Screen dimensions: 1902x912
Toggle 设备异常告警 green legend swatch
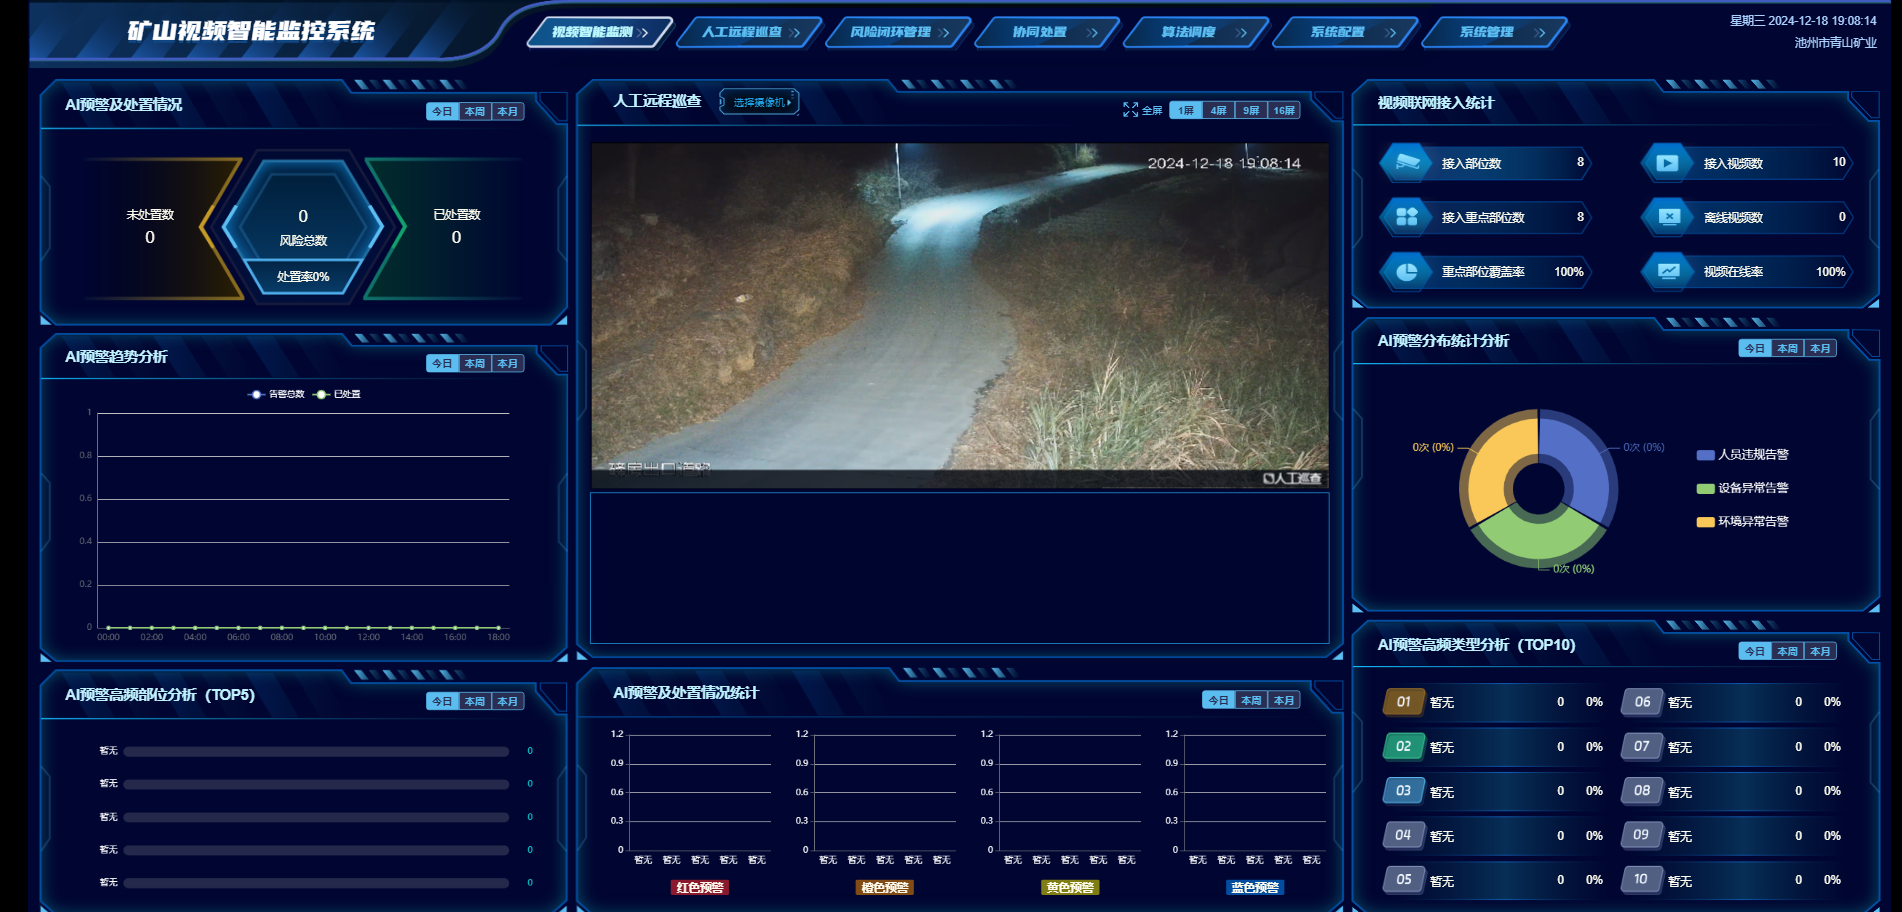[x=1706, y=488]
